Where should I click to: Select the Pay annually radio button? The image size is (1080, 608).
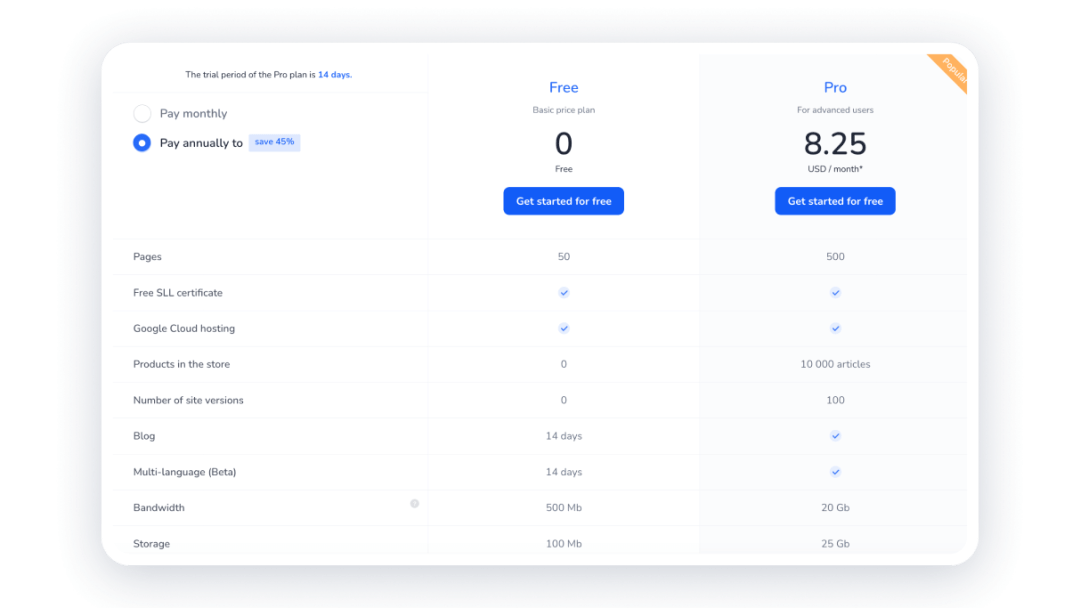pos(142,143)
